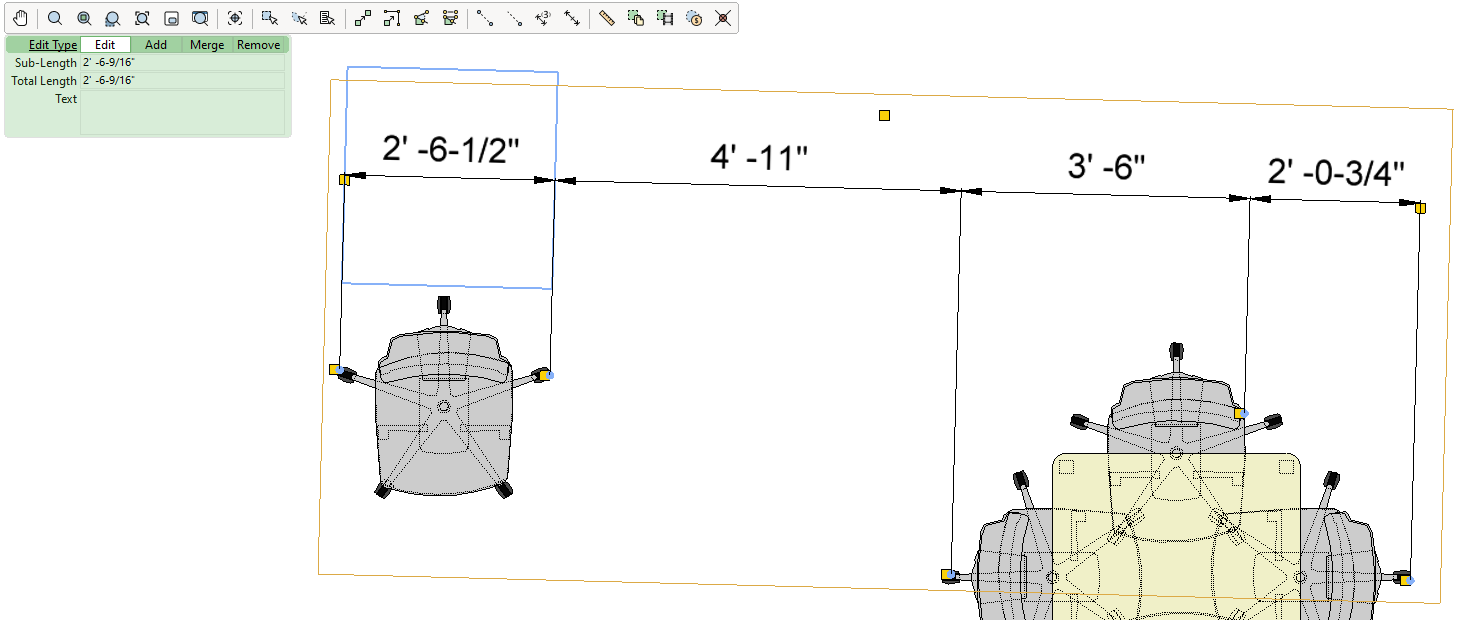1466x620 pixels.
Task: Click the zoom extents icon with corner brackets
Action: [142, 18]
